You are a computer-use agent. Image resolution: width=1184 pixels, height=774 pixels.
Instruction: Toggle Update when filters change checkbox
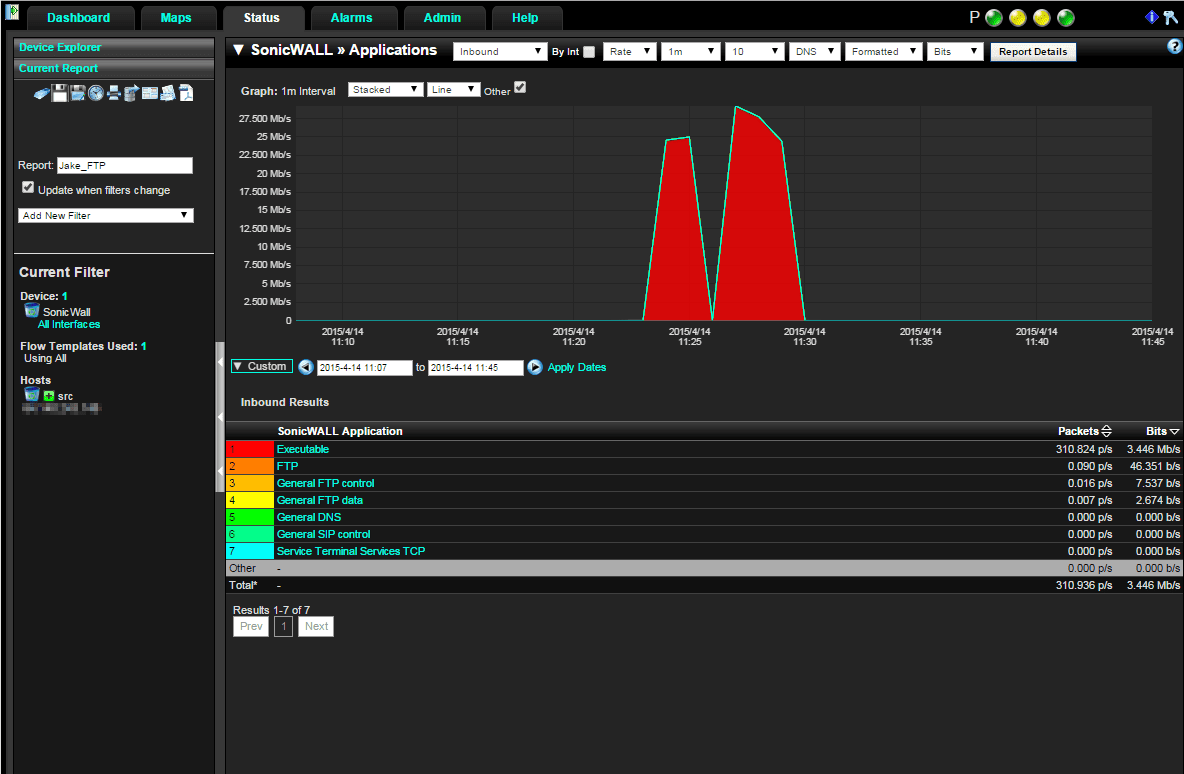[28, 187]
